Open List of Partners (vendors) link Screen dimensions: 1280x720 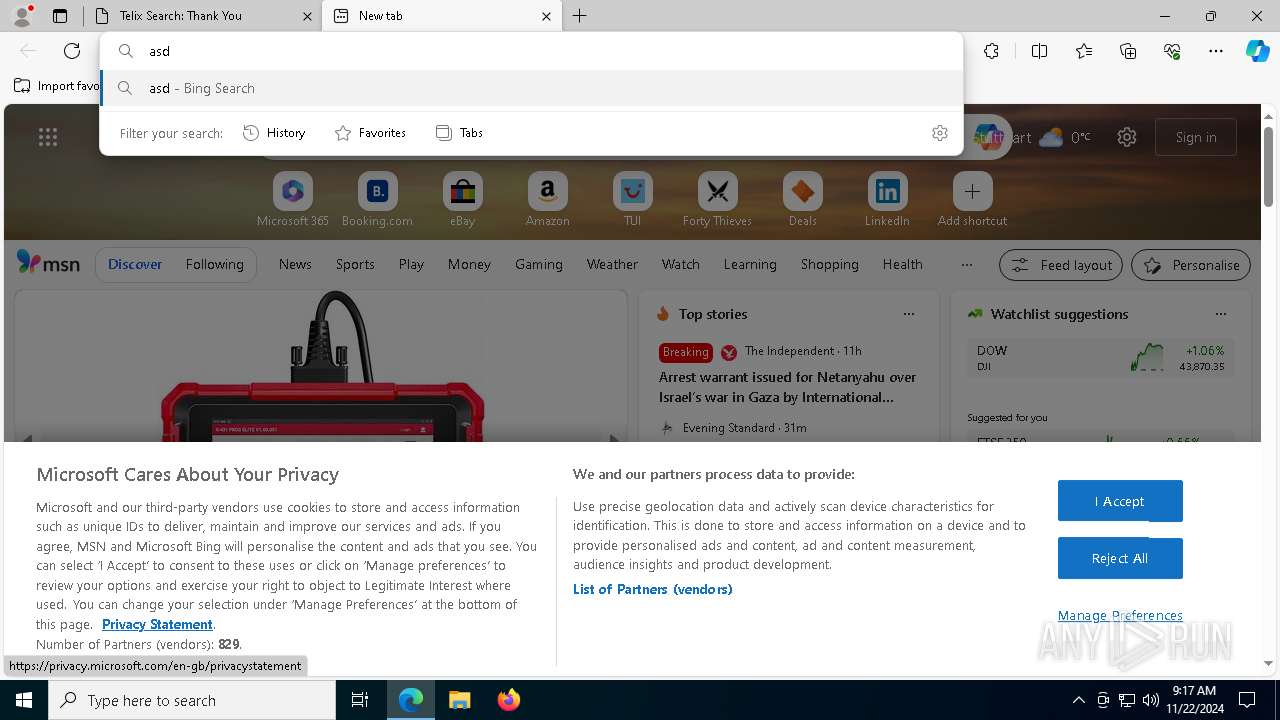coord(653,589)
